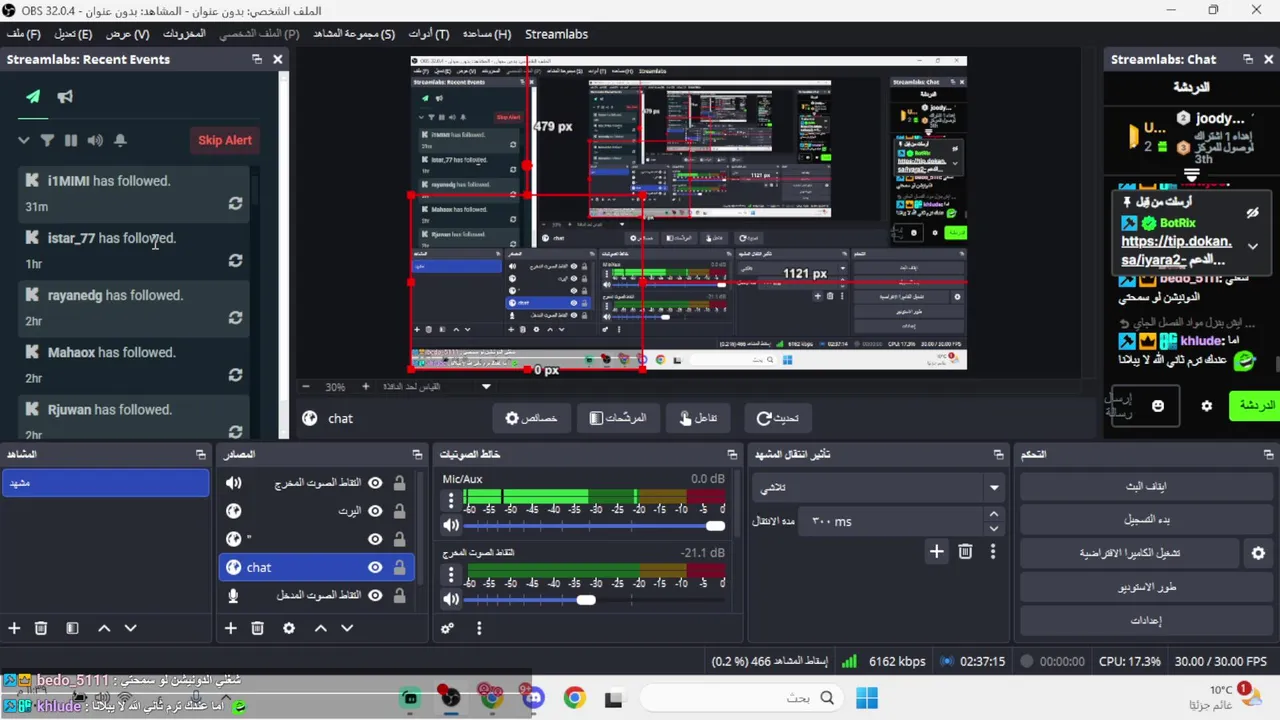The height and width of the screenshot is (720, 1280).
Task: Open the chat settings gear in Streamlabs Chat
Action: [x=1207, y=406]
